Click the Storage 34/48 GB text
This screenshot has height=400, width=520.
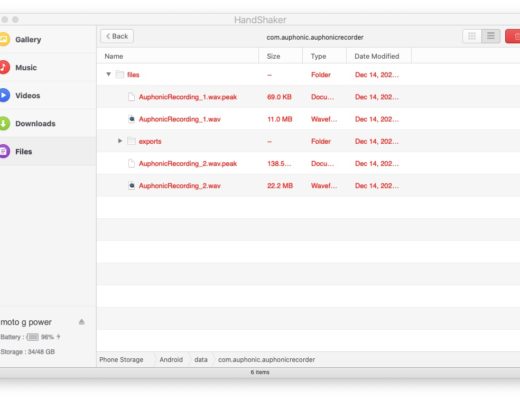[x=28, y=352]
